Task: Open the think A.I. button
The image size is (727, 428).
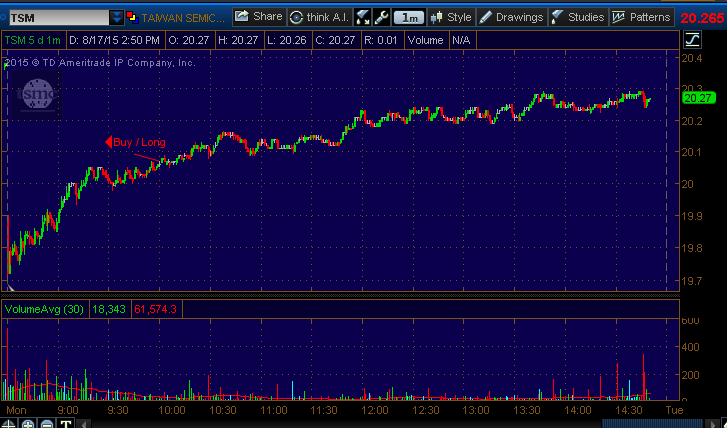Action: click(319, 18)
